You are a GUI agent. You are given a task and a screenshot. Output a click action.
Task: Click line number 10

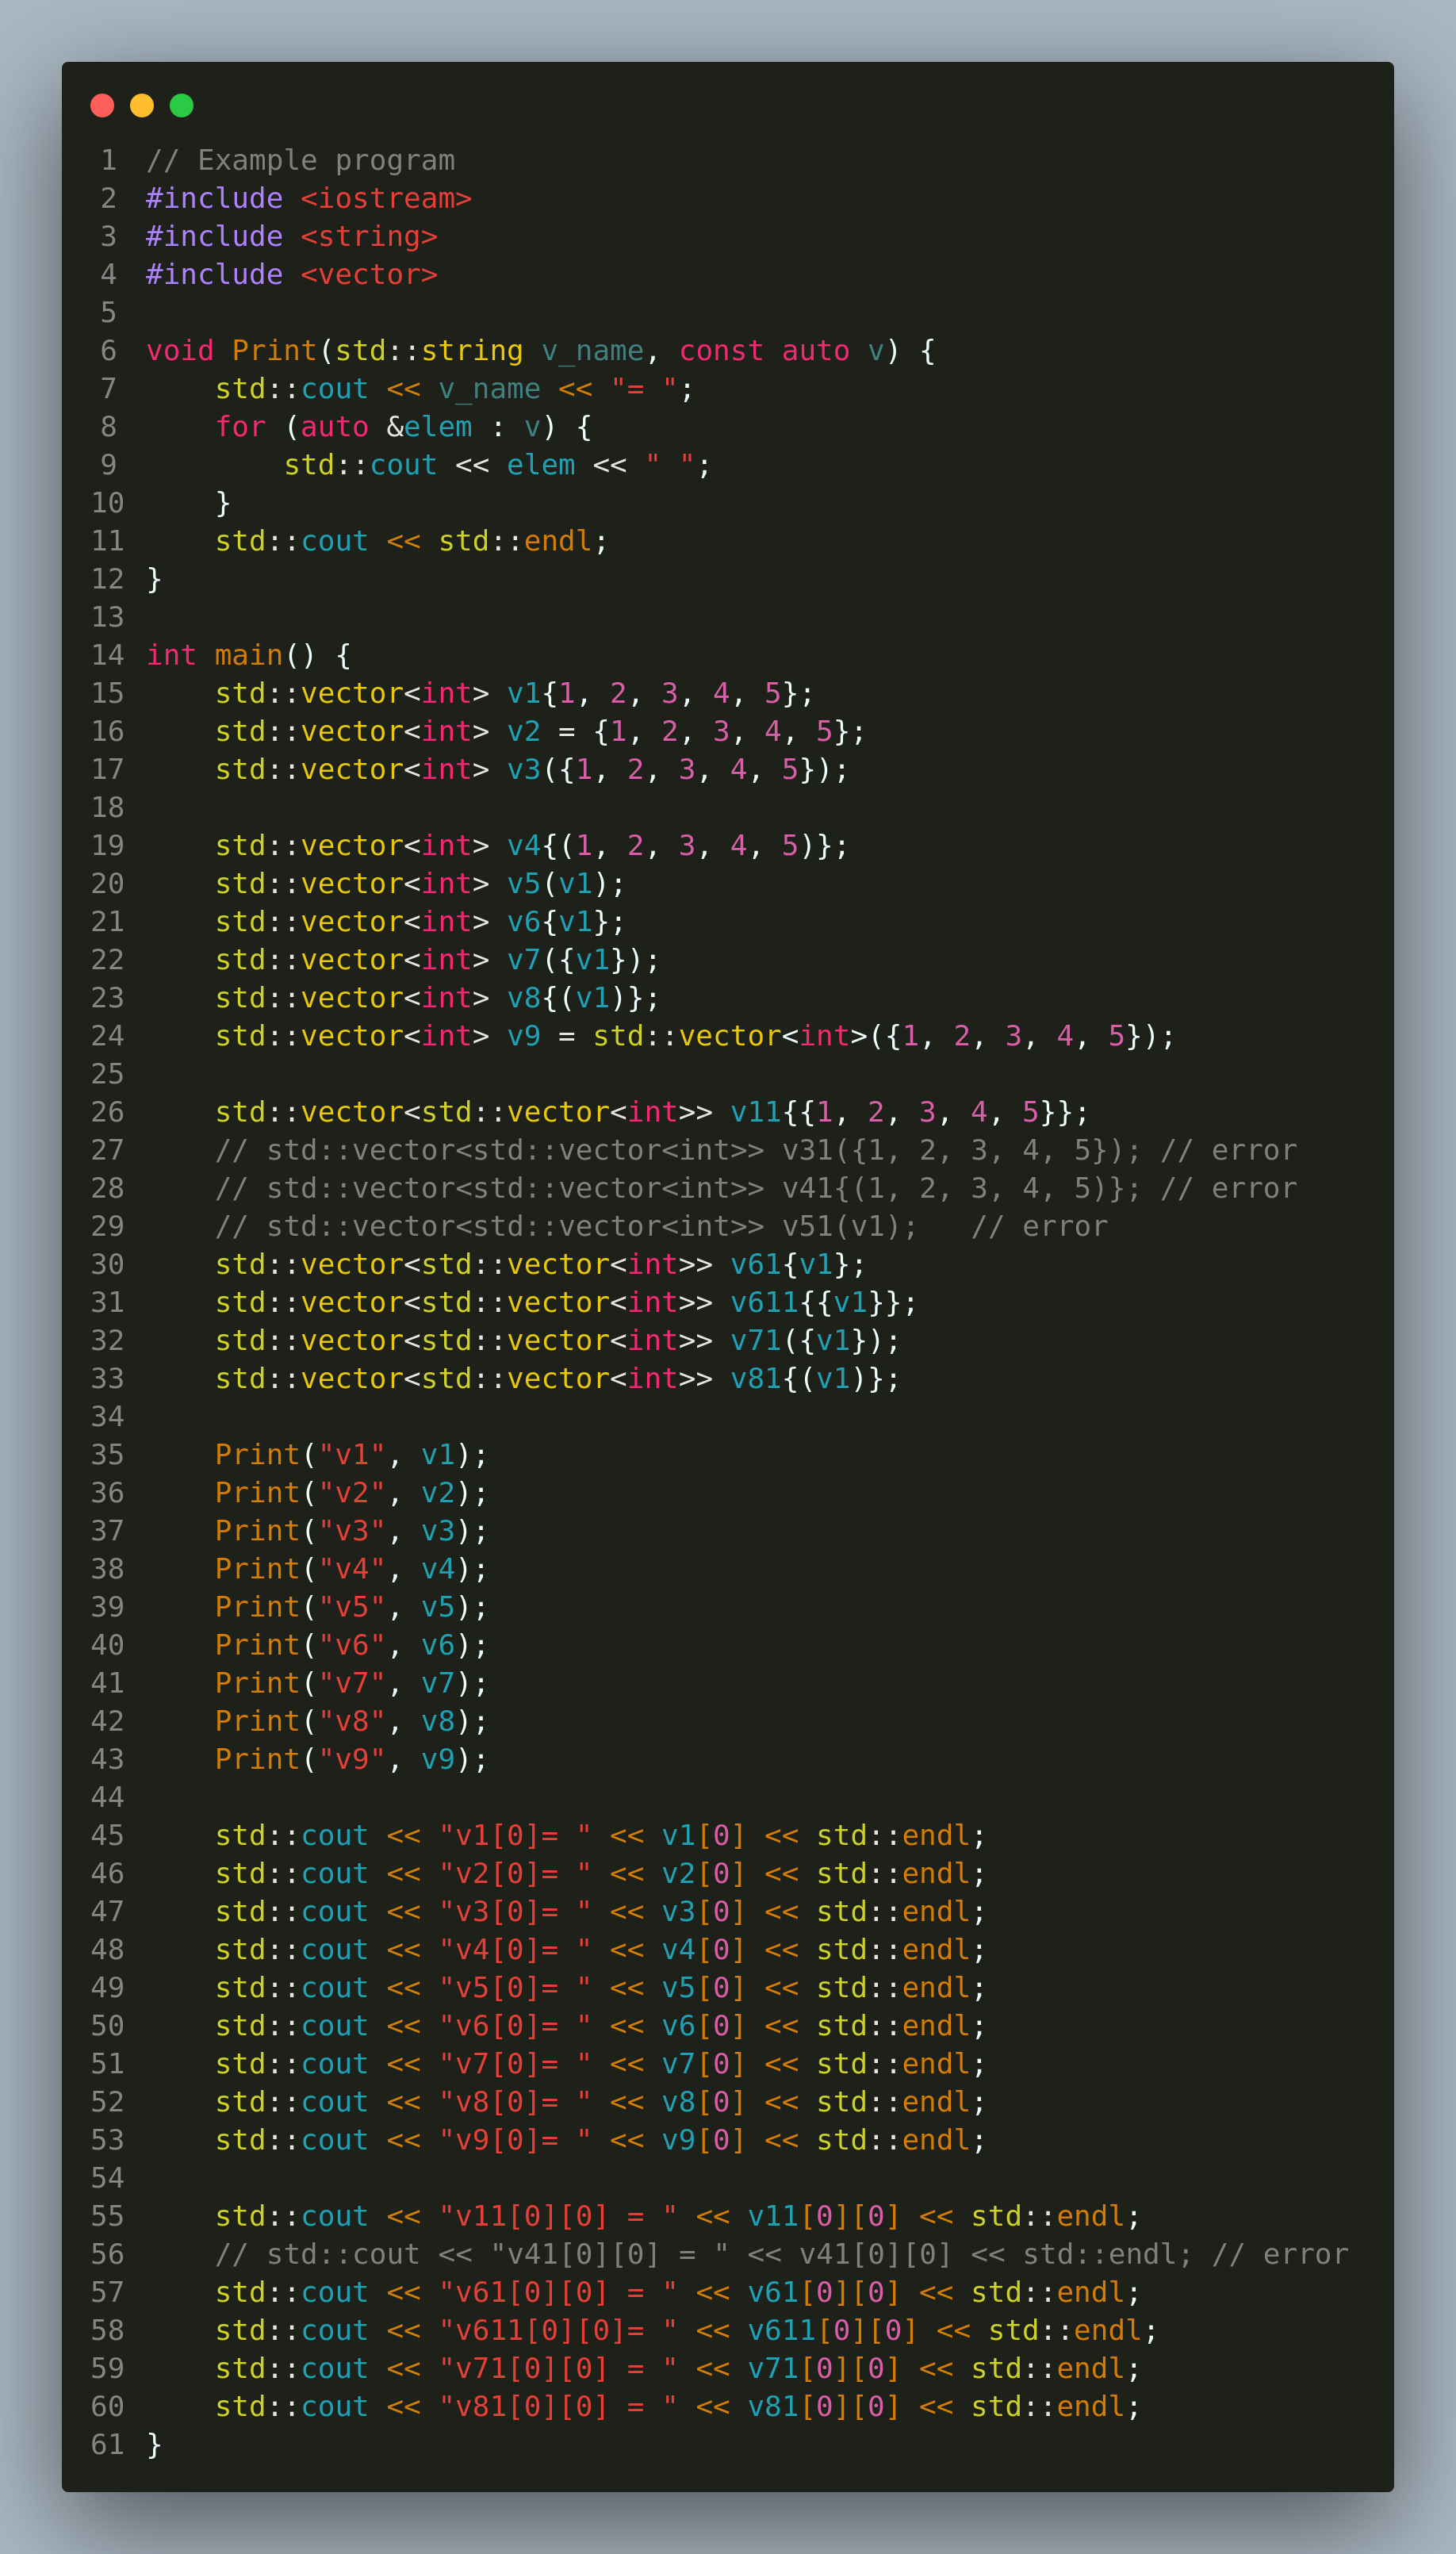pos(108,502)
